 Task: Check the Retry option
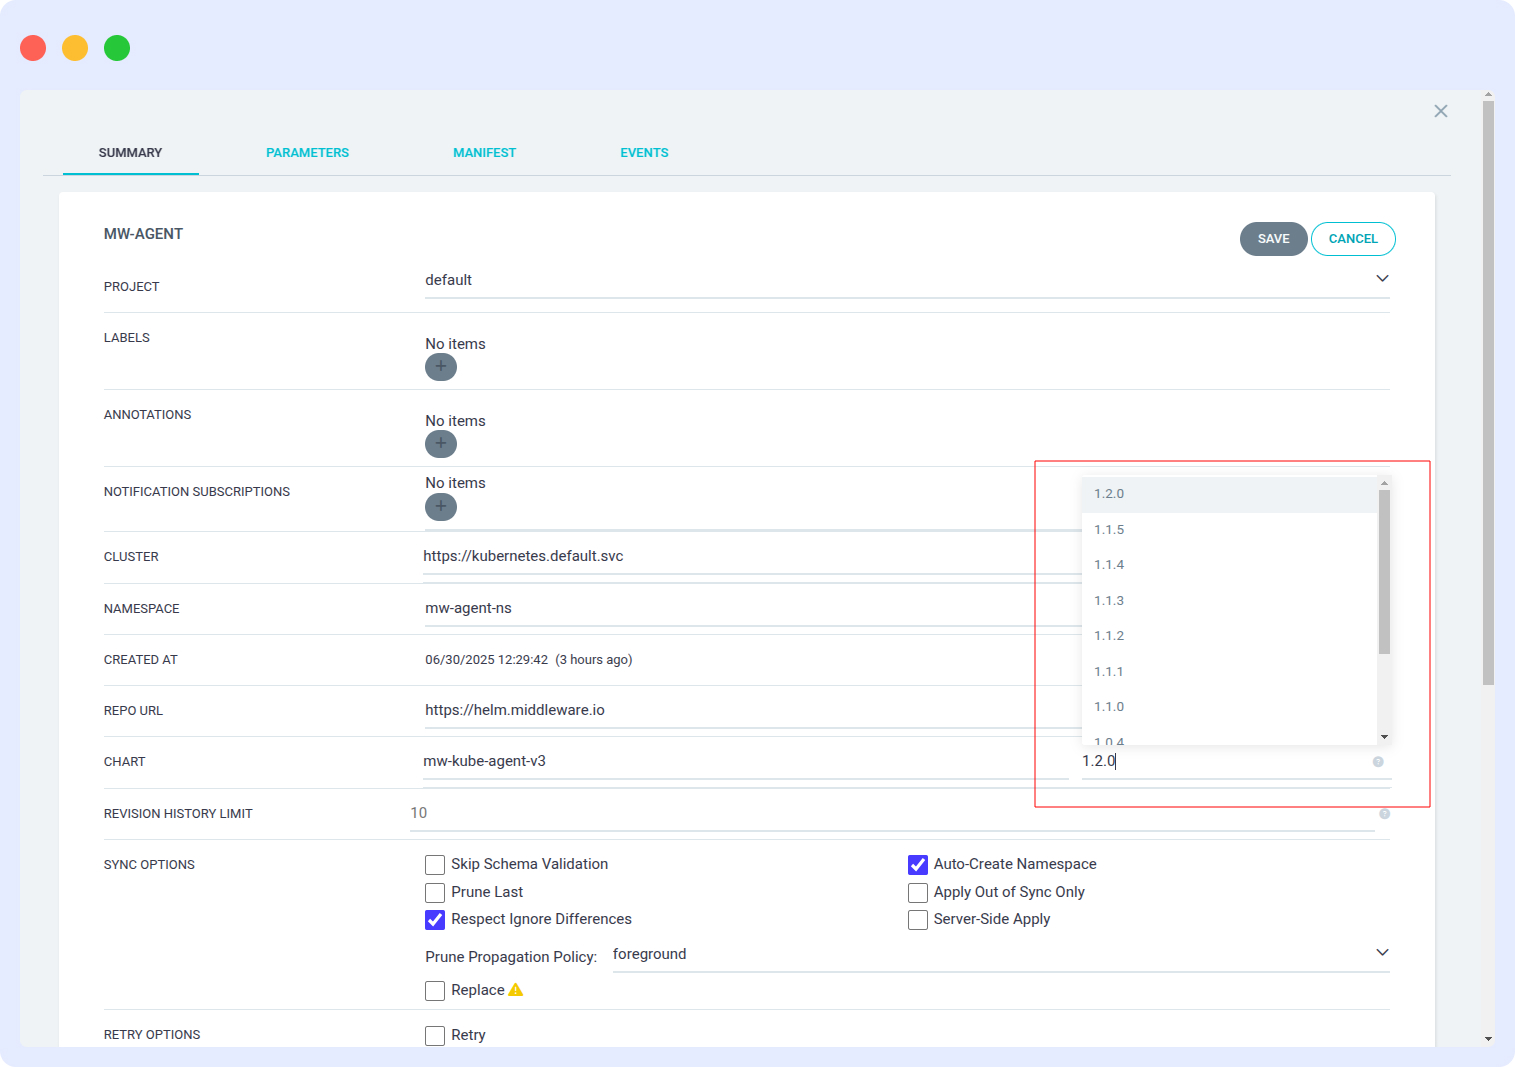coord(434,1035)
